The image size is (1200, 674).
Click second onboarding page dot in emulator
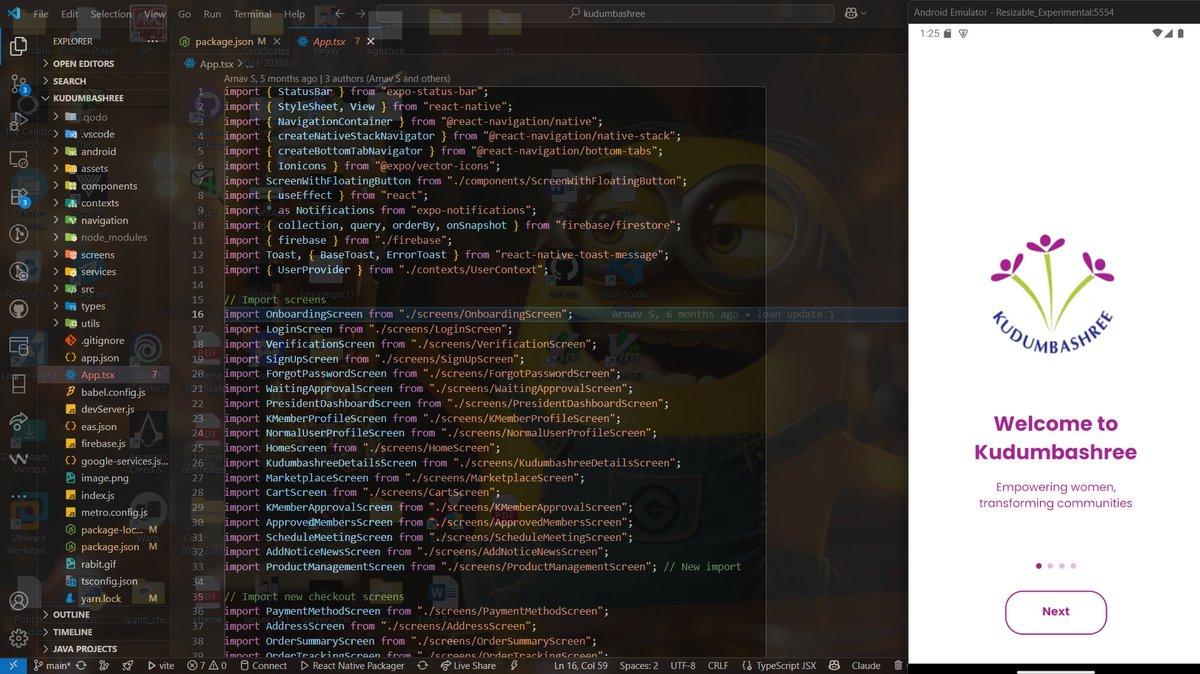coord(1050,566)
